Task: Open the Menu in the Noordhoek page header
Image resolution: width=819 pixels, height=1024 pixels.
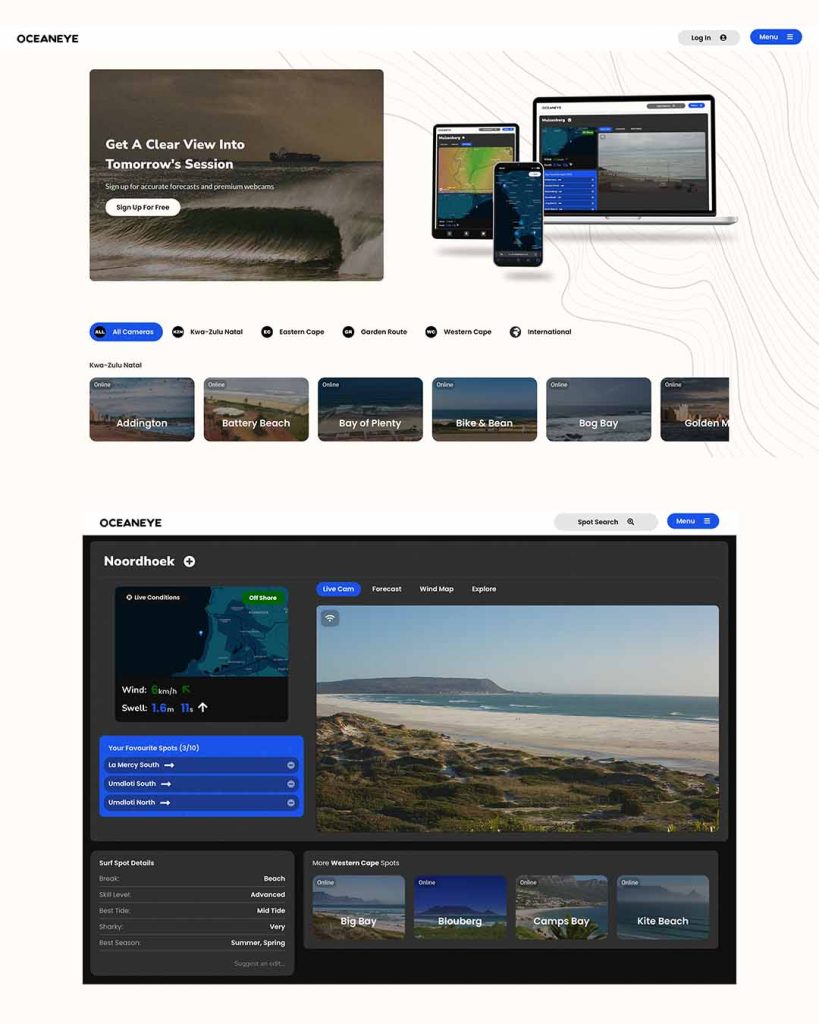Action: (692, 521)
